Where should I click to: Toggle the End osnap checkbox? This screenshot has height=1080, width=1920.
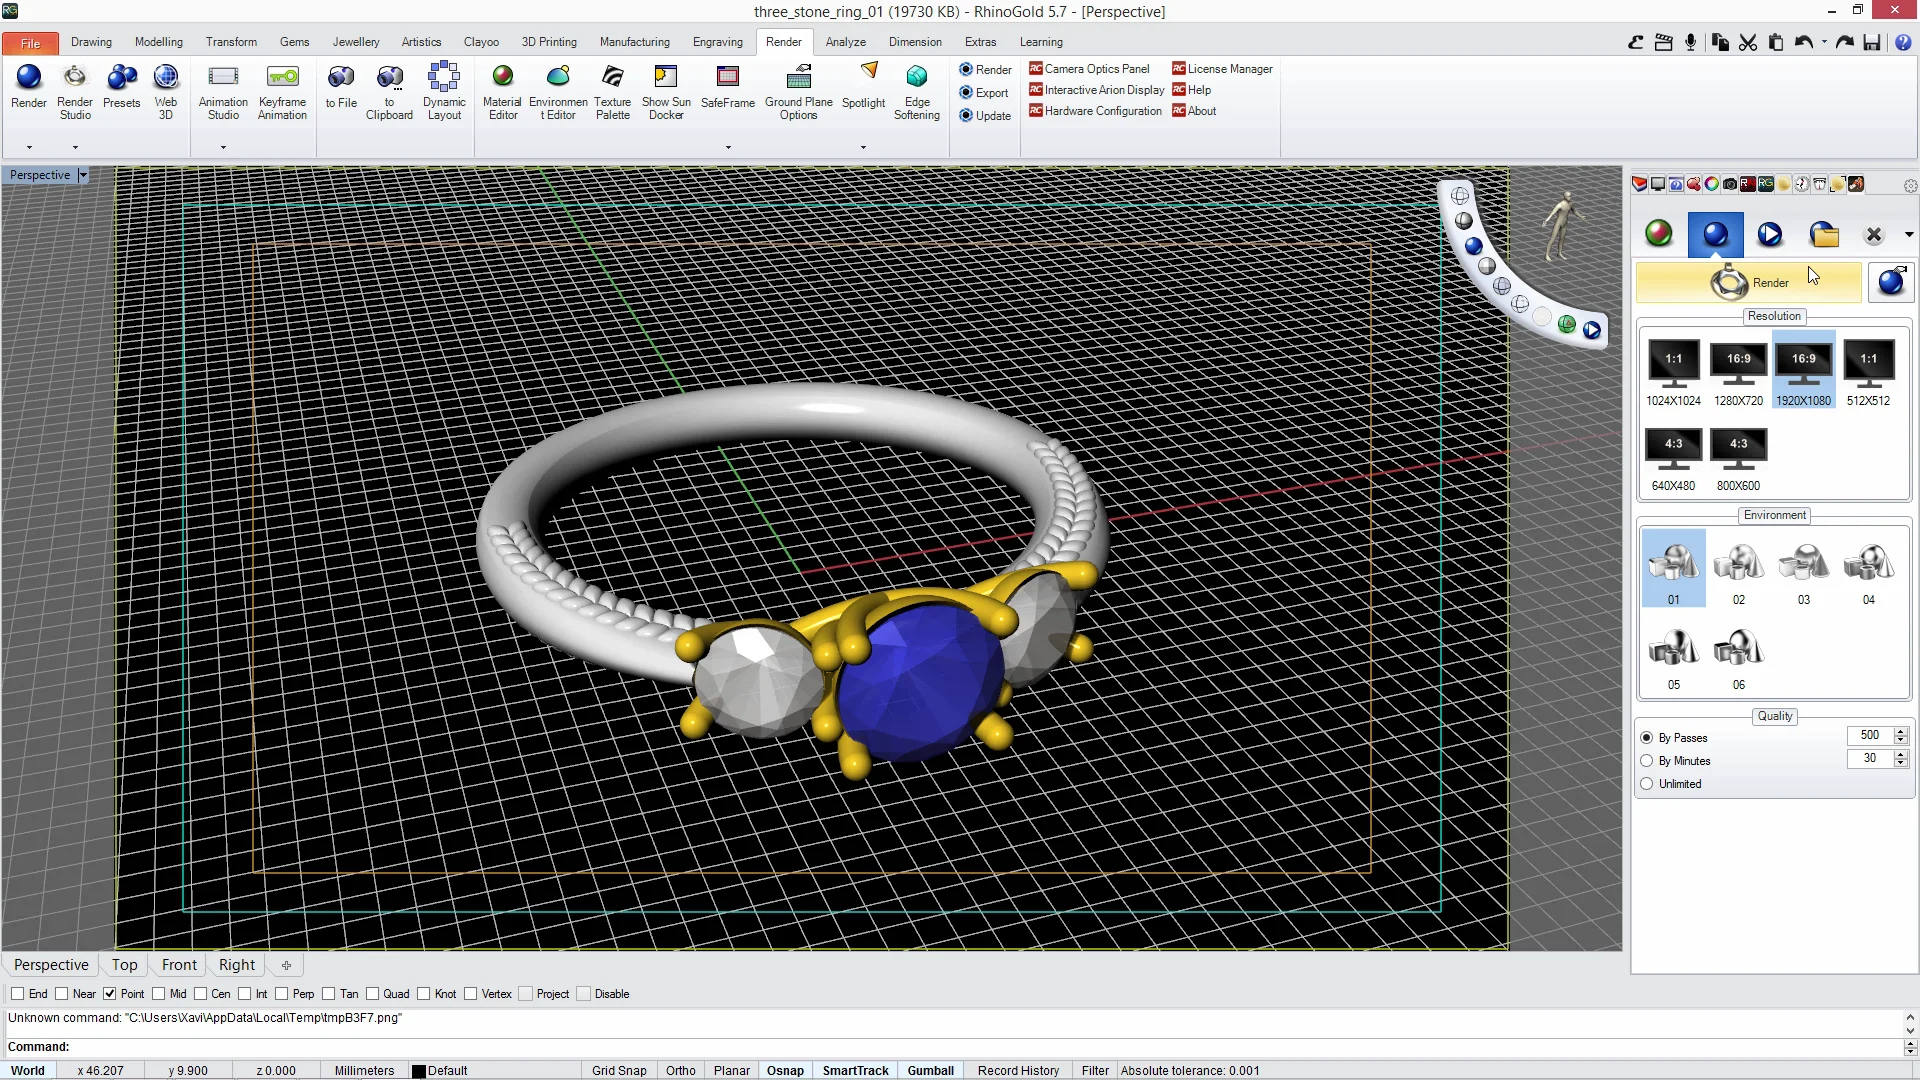tap(17, 994)
